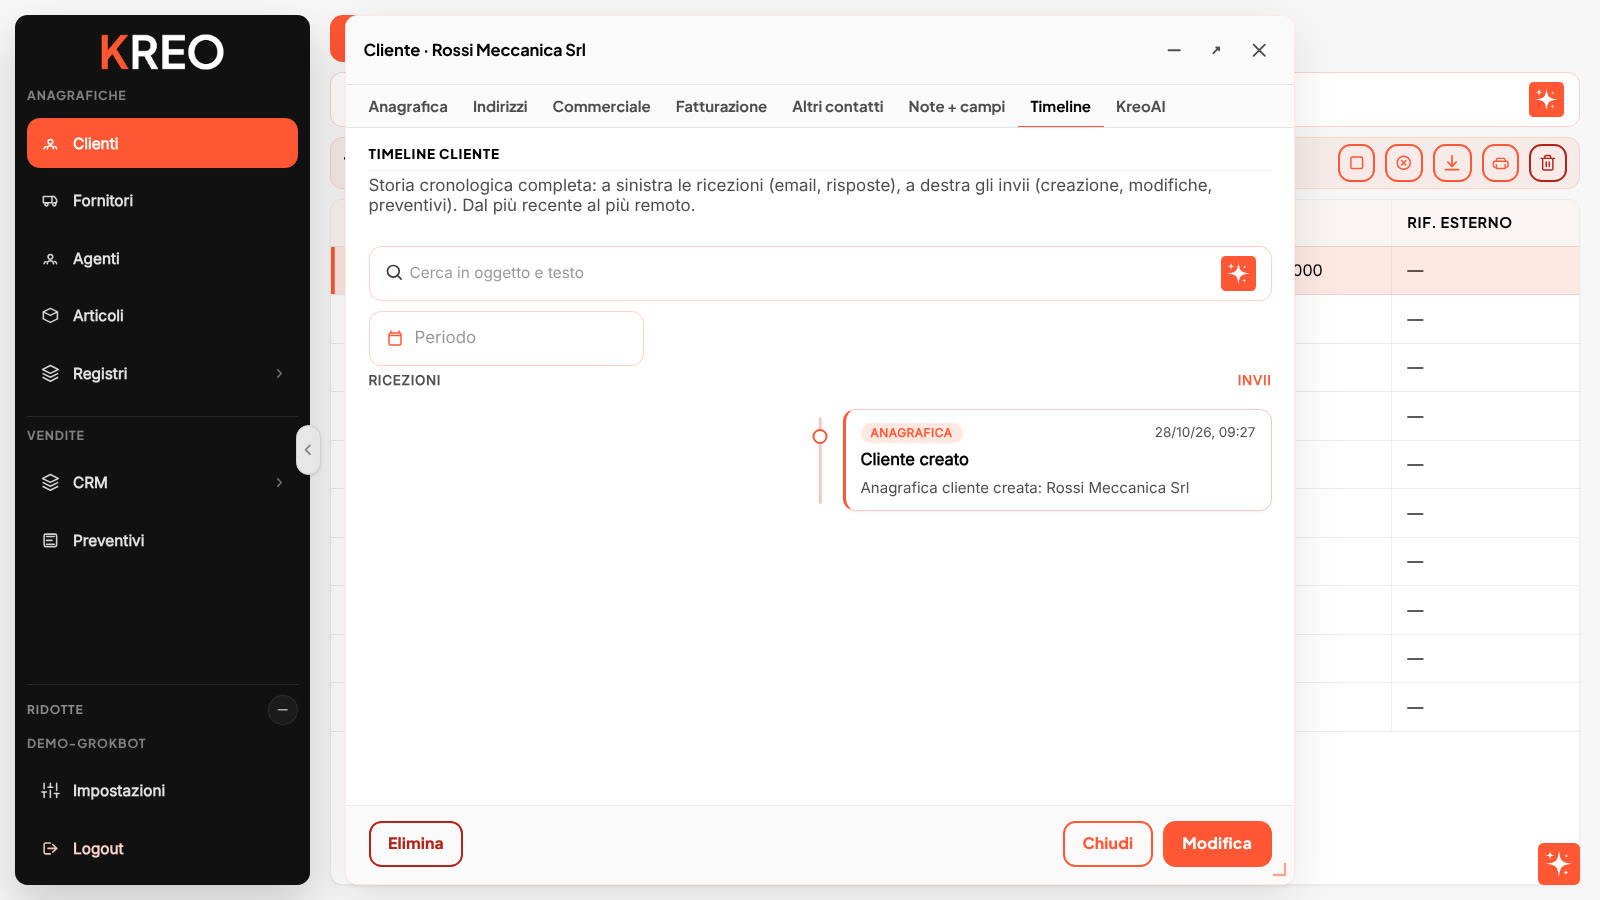Open Articoli section
Viewport: 1600px width, 900px height.
[162, 316]
